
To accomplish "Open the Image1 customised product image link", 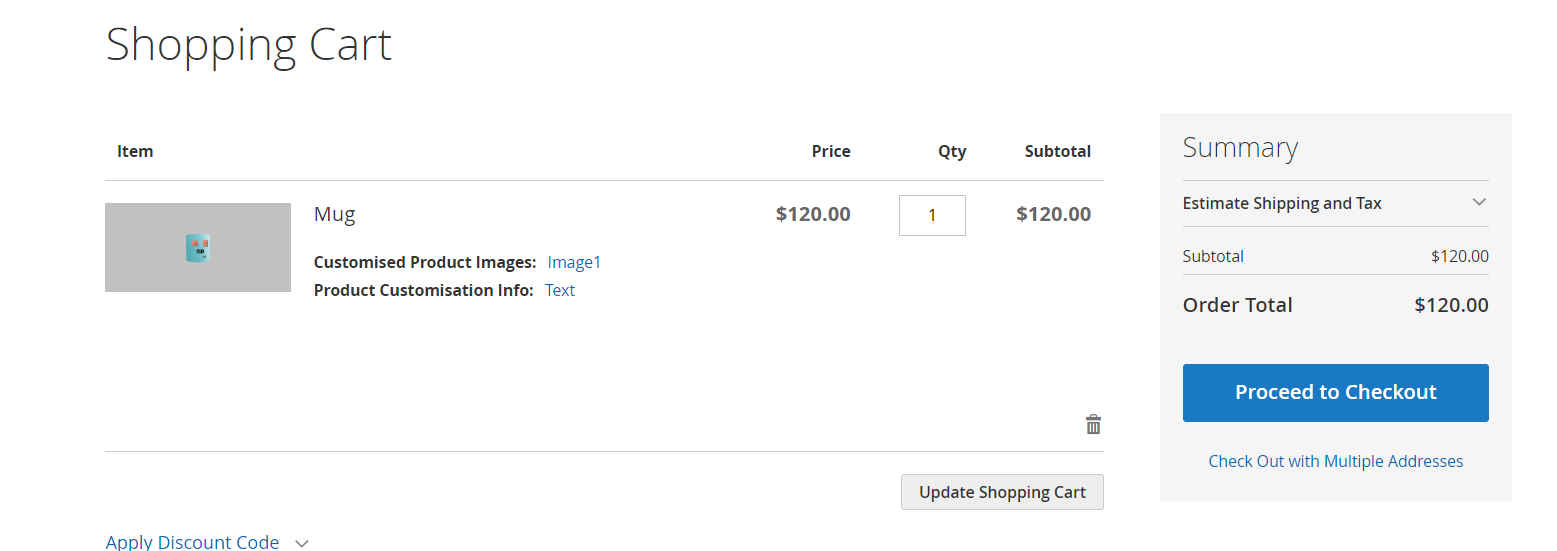I will click(574, 262).
